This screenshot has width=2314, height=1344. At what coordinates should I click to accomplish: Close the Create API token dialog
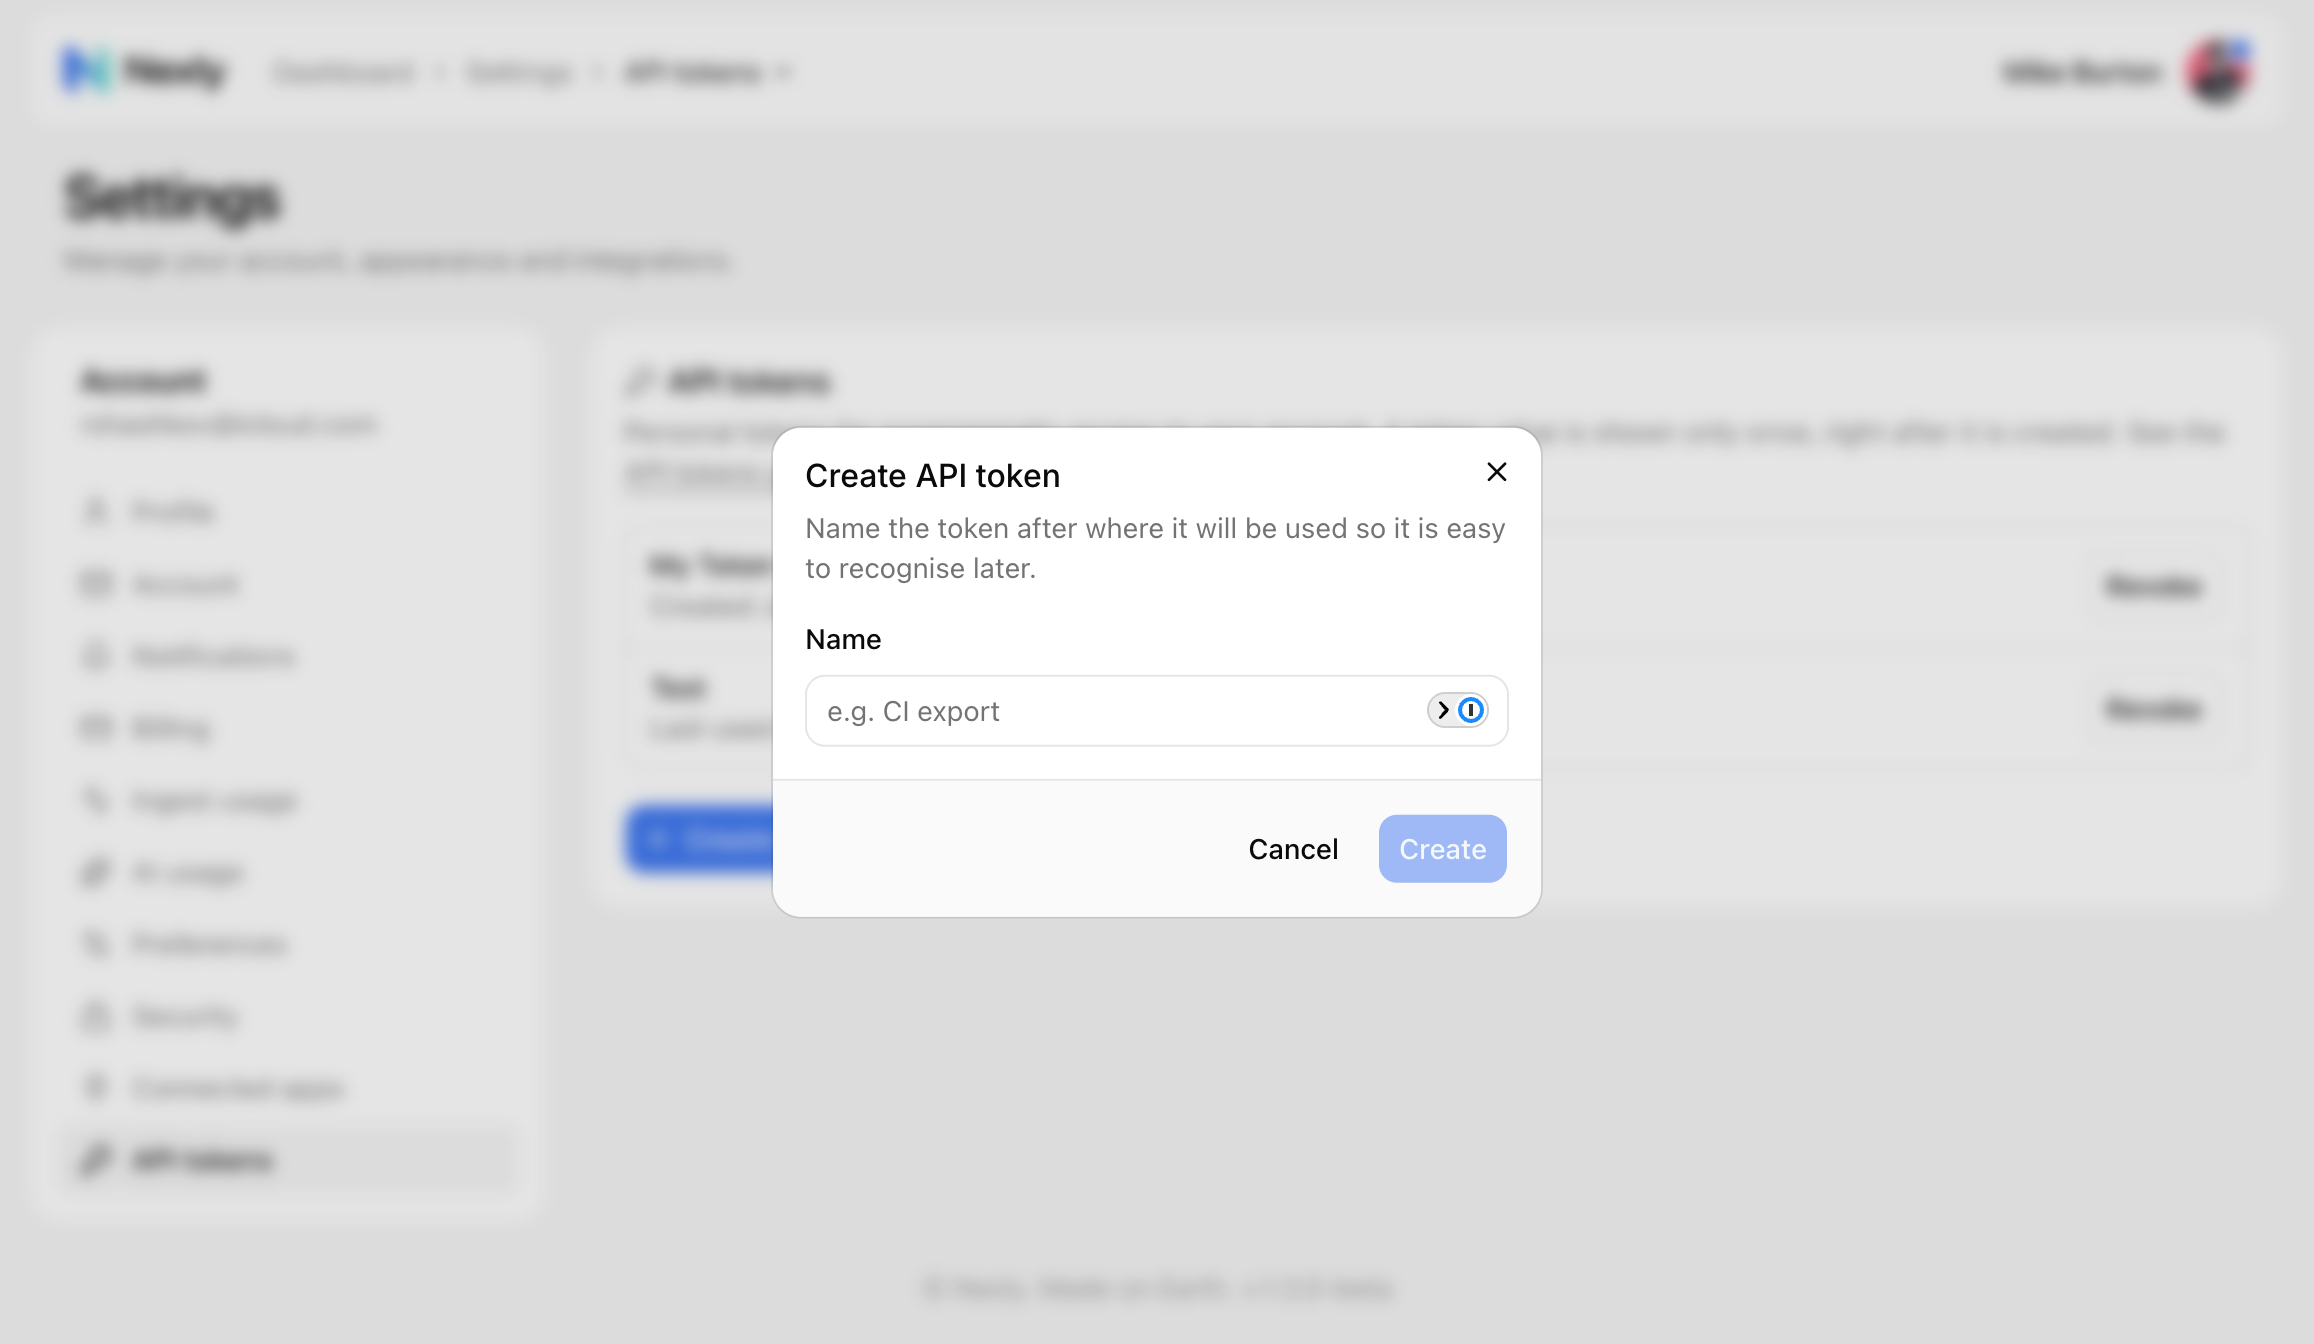pyautogui.click(x=1496, y=472)
